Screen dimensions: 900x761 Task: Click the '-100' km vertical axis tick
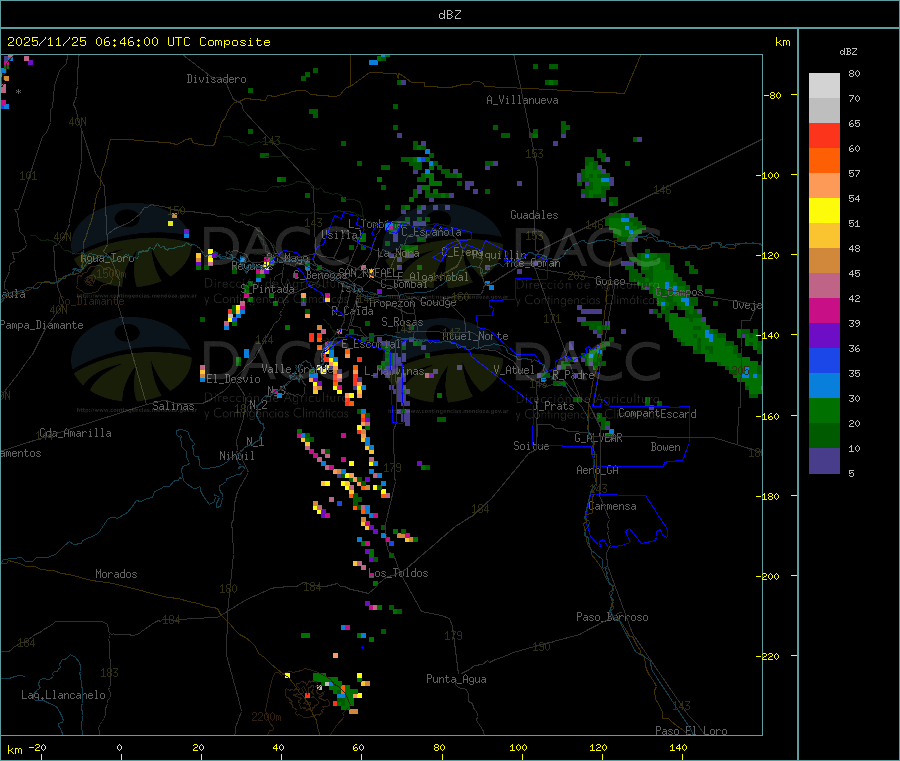pyautogui.click(x=767, y=175)
